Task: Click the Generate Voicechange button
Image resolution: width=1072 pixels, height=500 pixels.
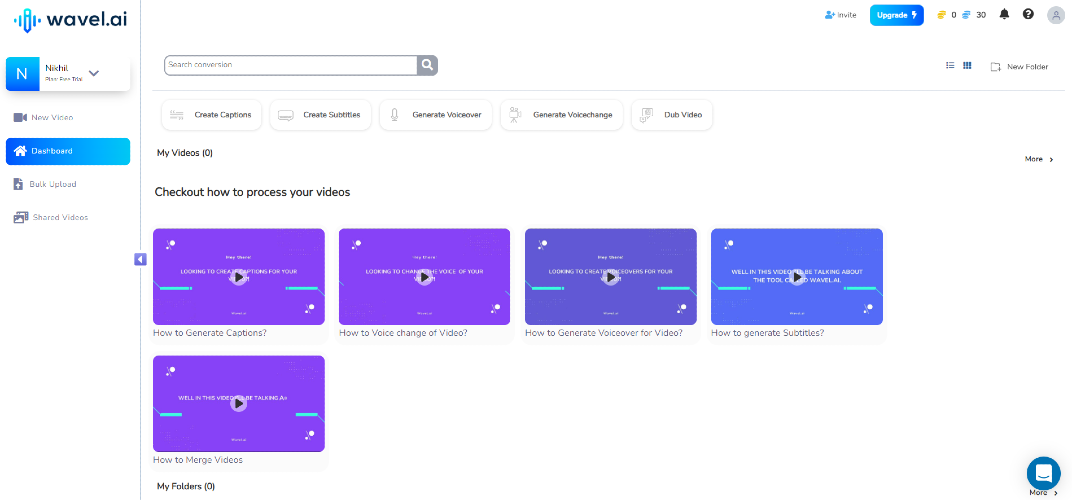Action: tap(561, 115)
